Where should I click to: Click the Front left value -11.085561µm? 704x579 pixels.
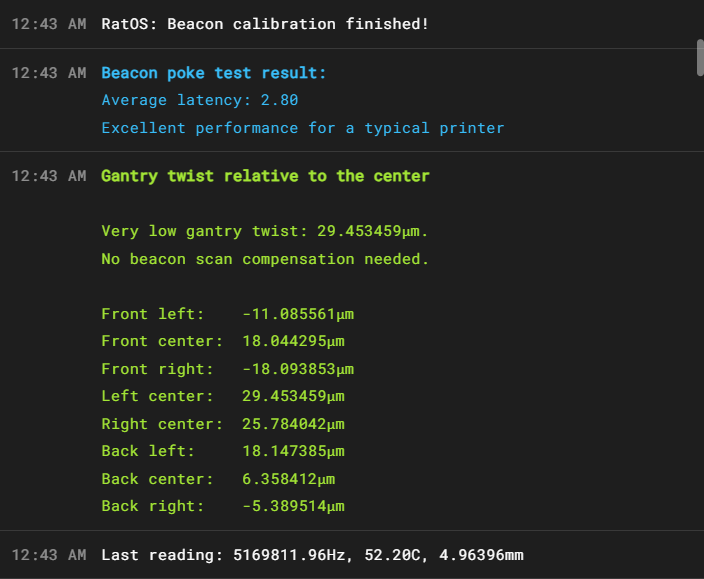coord(298,314)
